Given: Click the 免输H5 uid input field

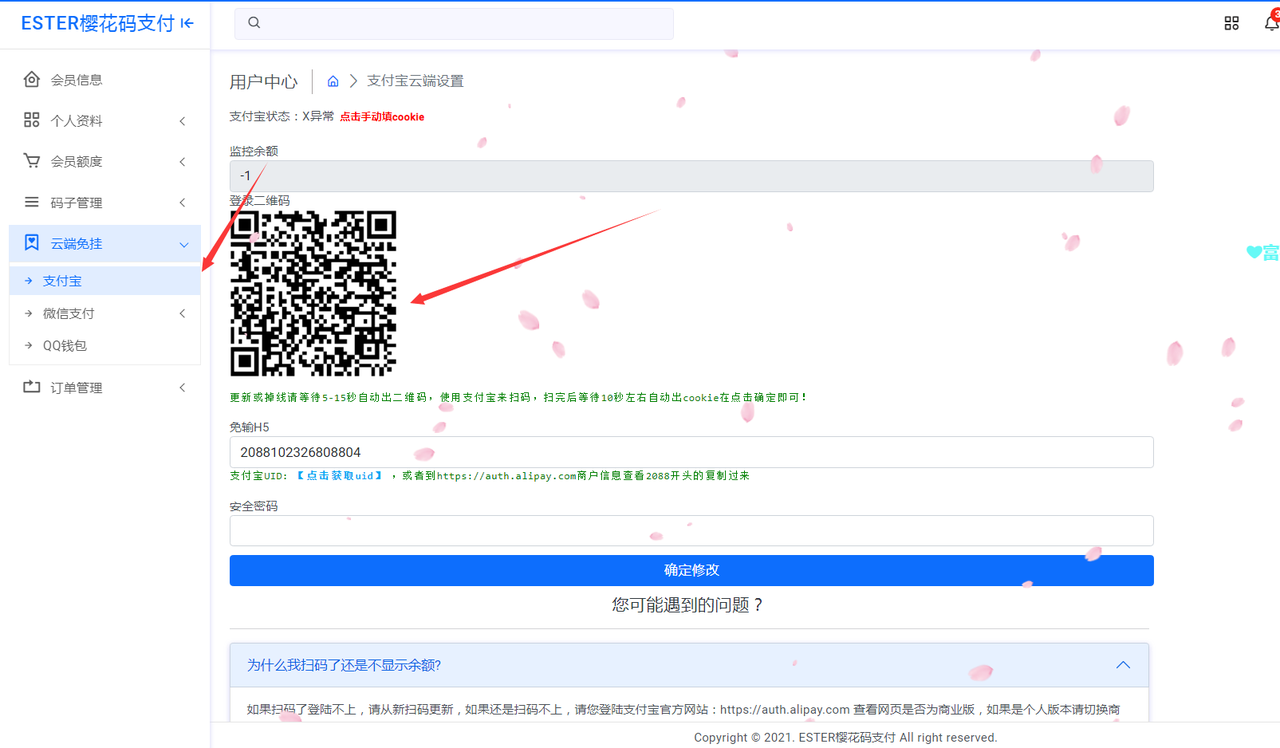Looking at the screenshot, I should [692, 452].
